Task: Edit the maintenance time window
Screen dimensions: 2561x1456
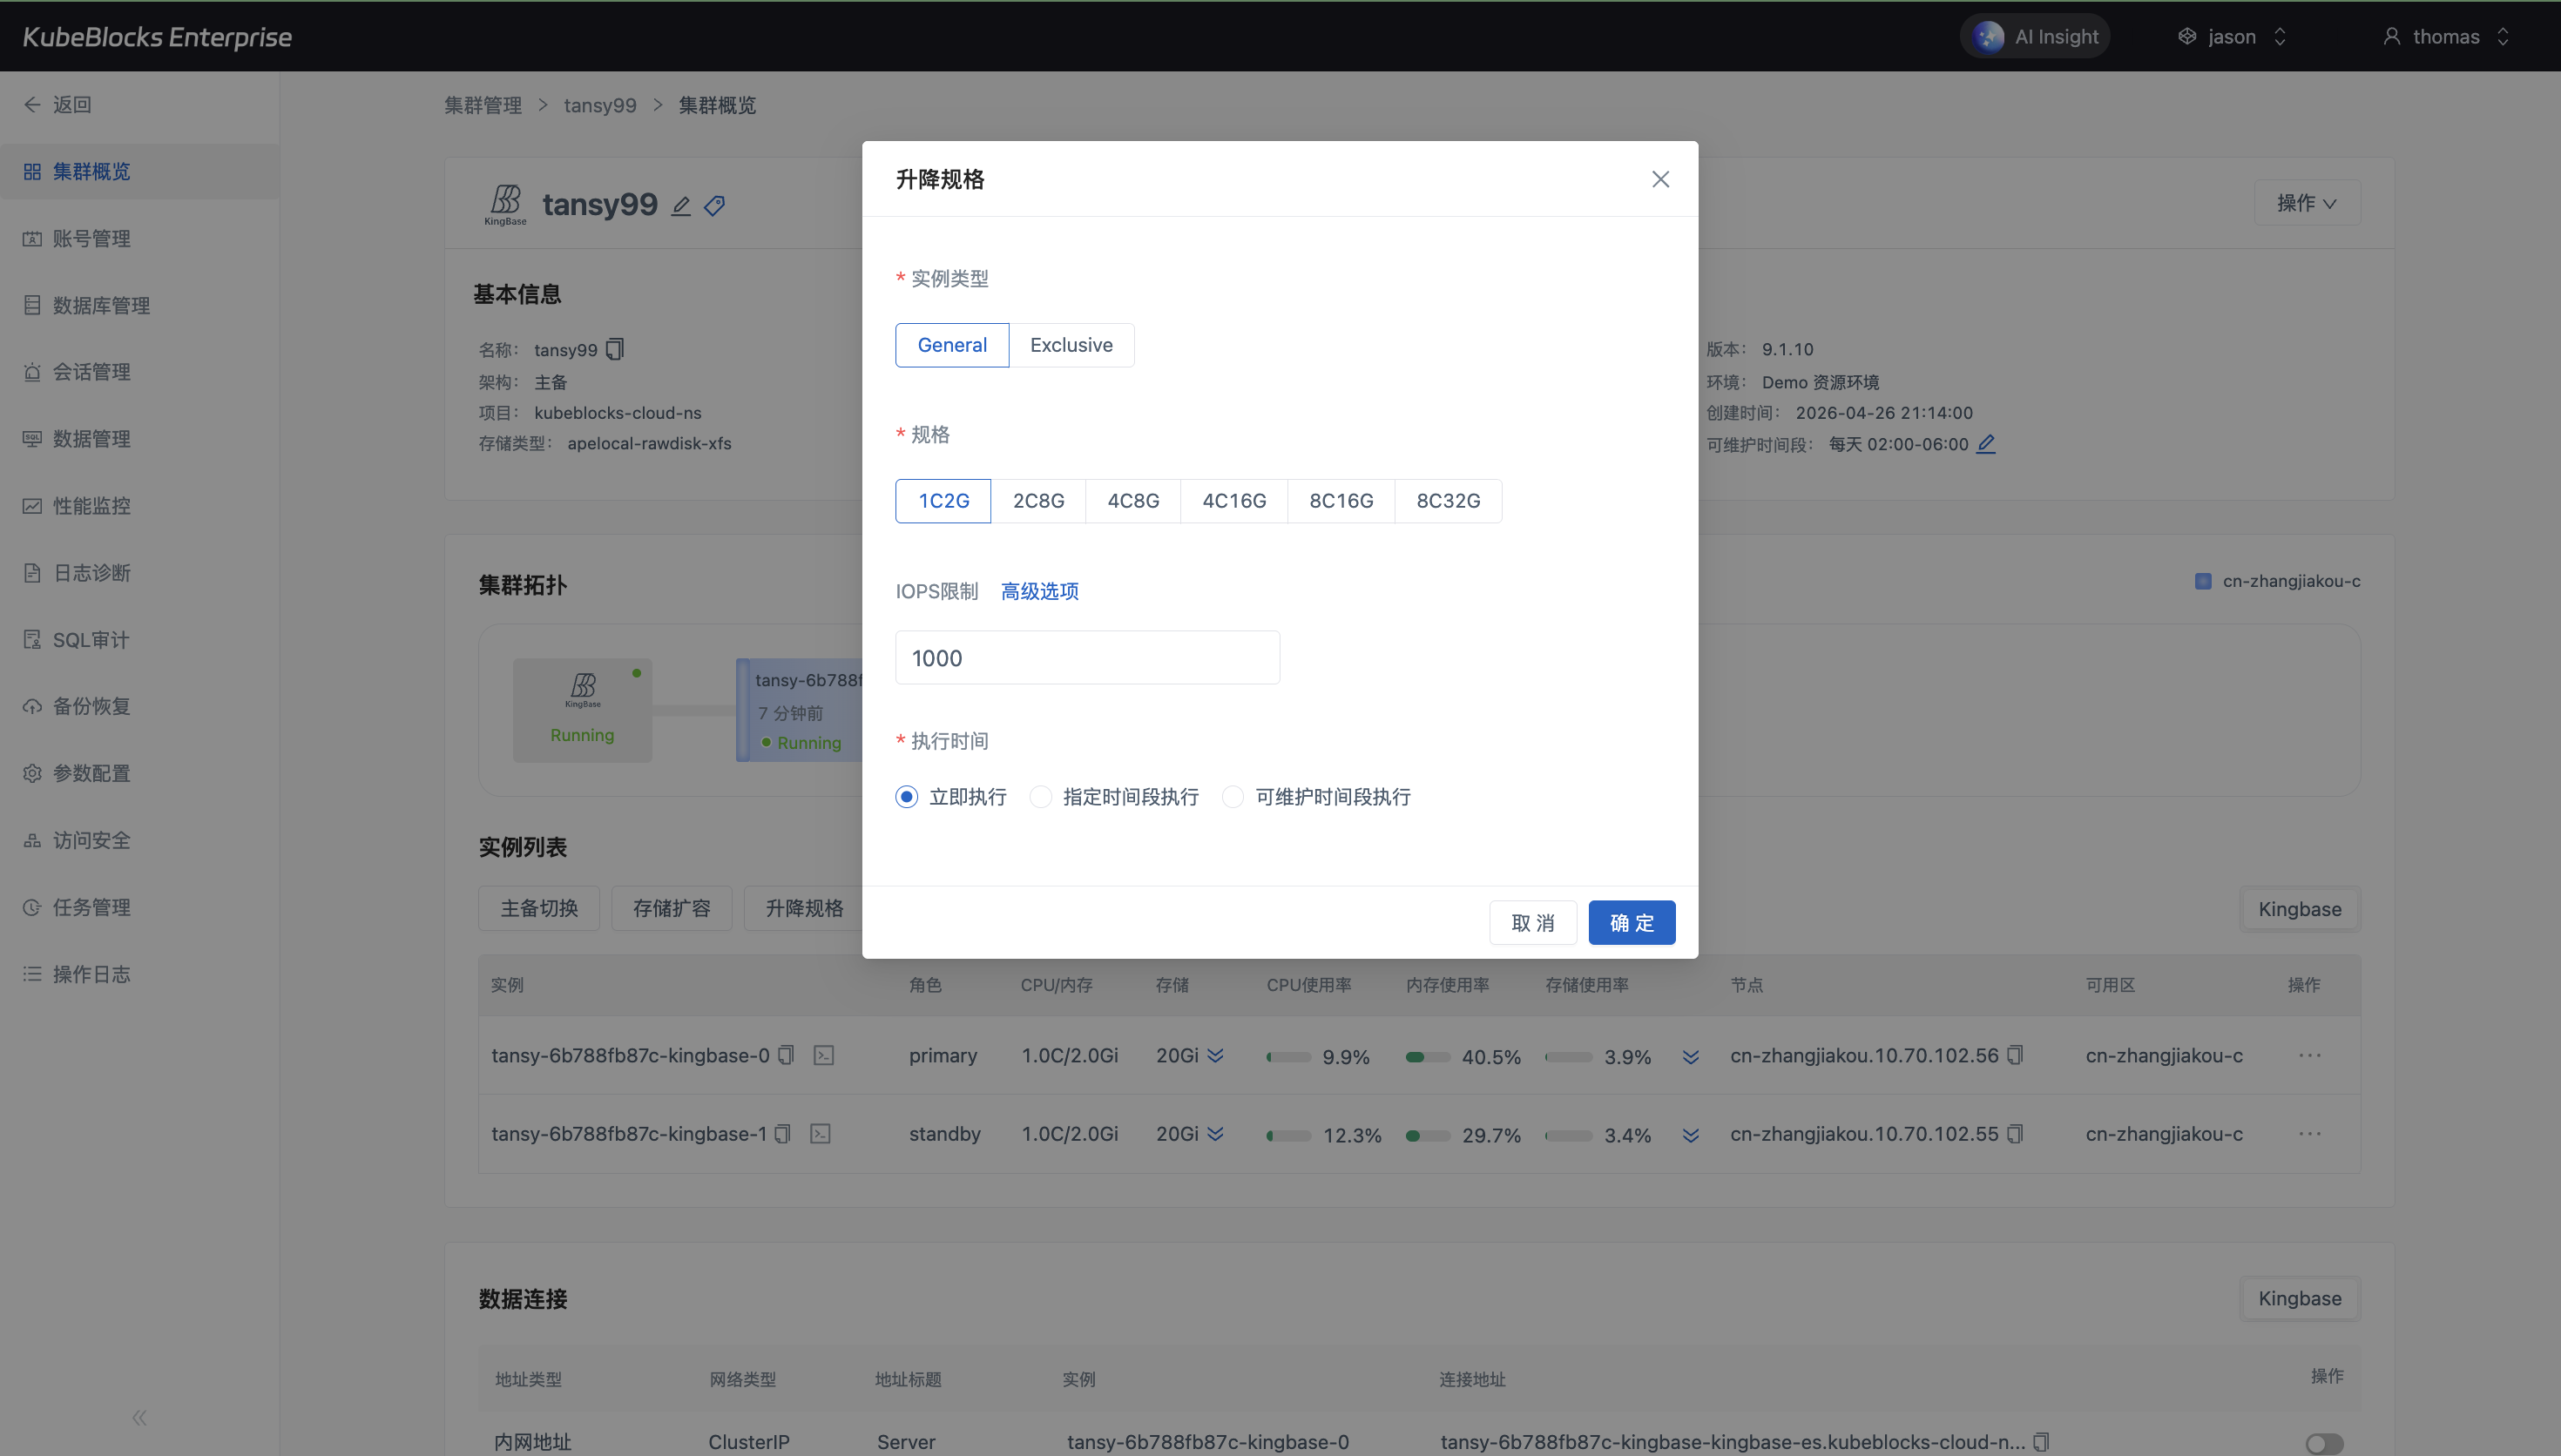Action: [x=1986, y=443]
